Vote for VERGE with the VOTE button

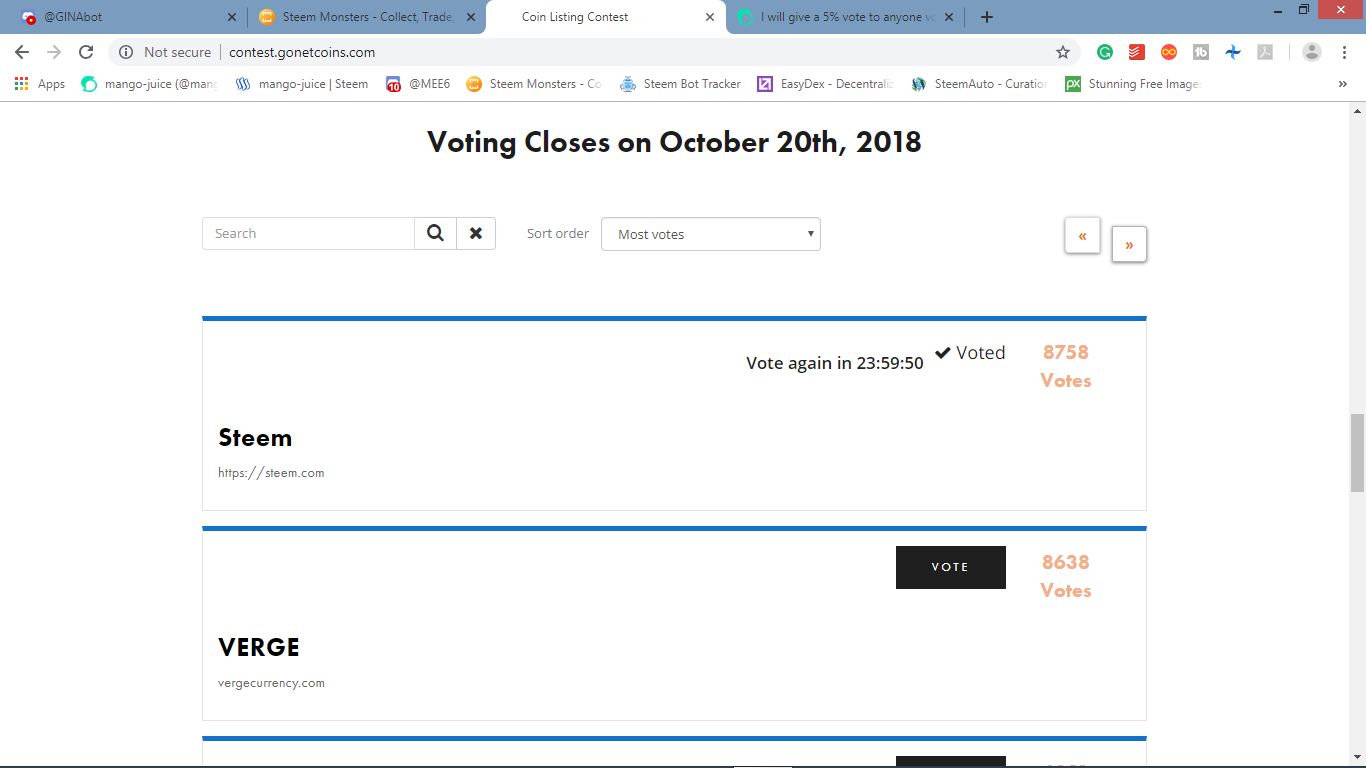[x=951, y=567]
